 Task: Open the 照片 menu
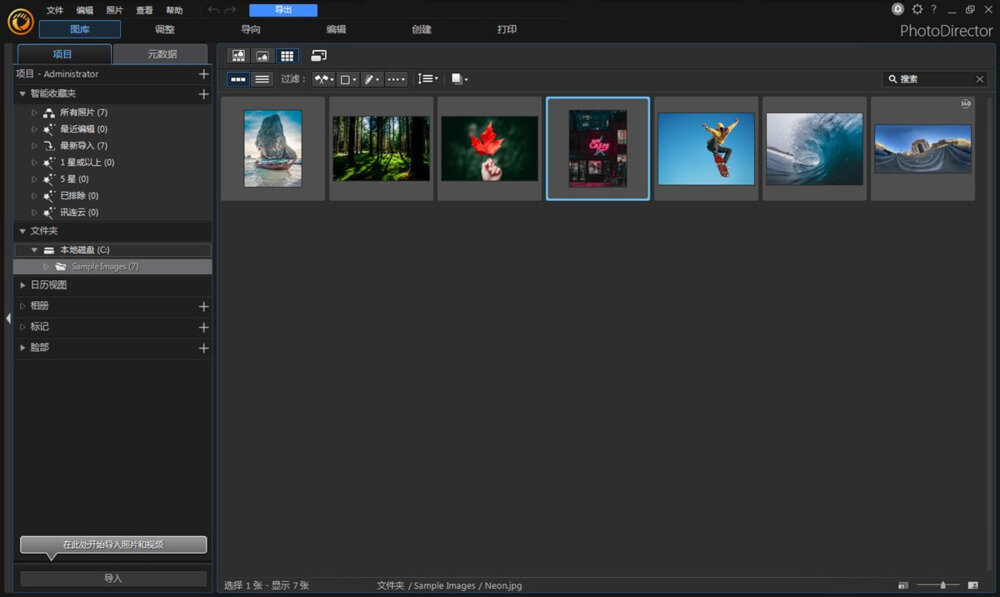[112, 9]
